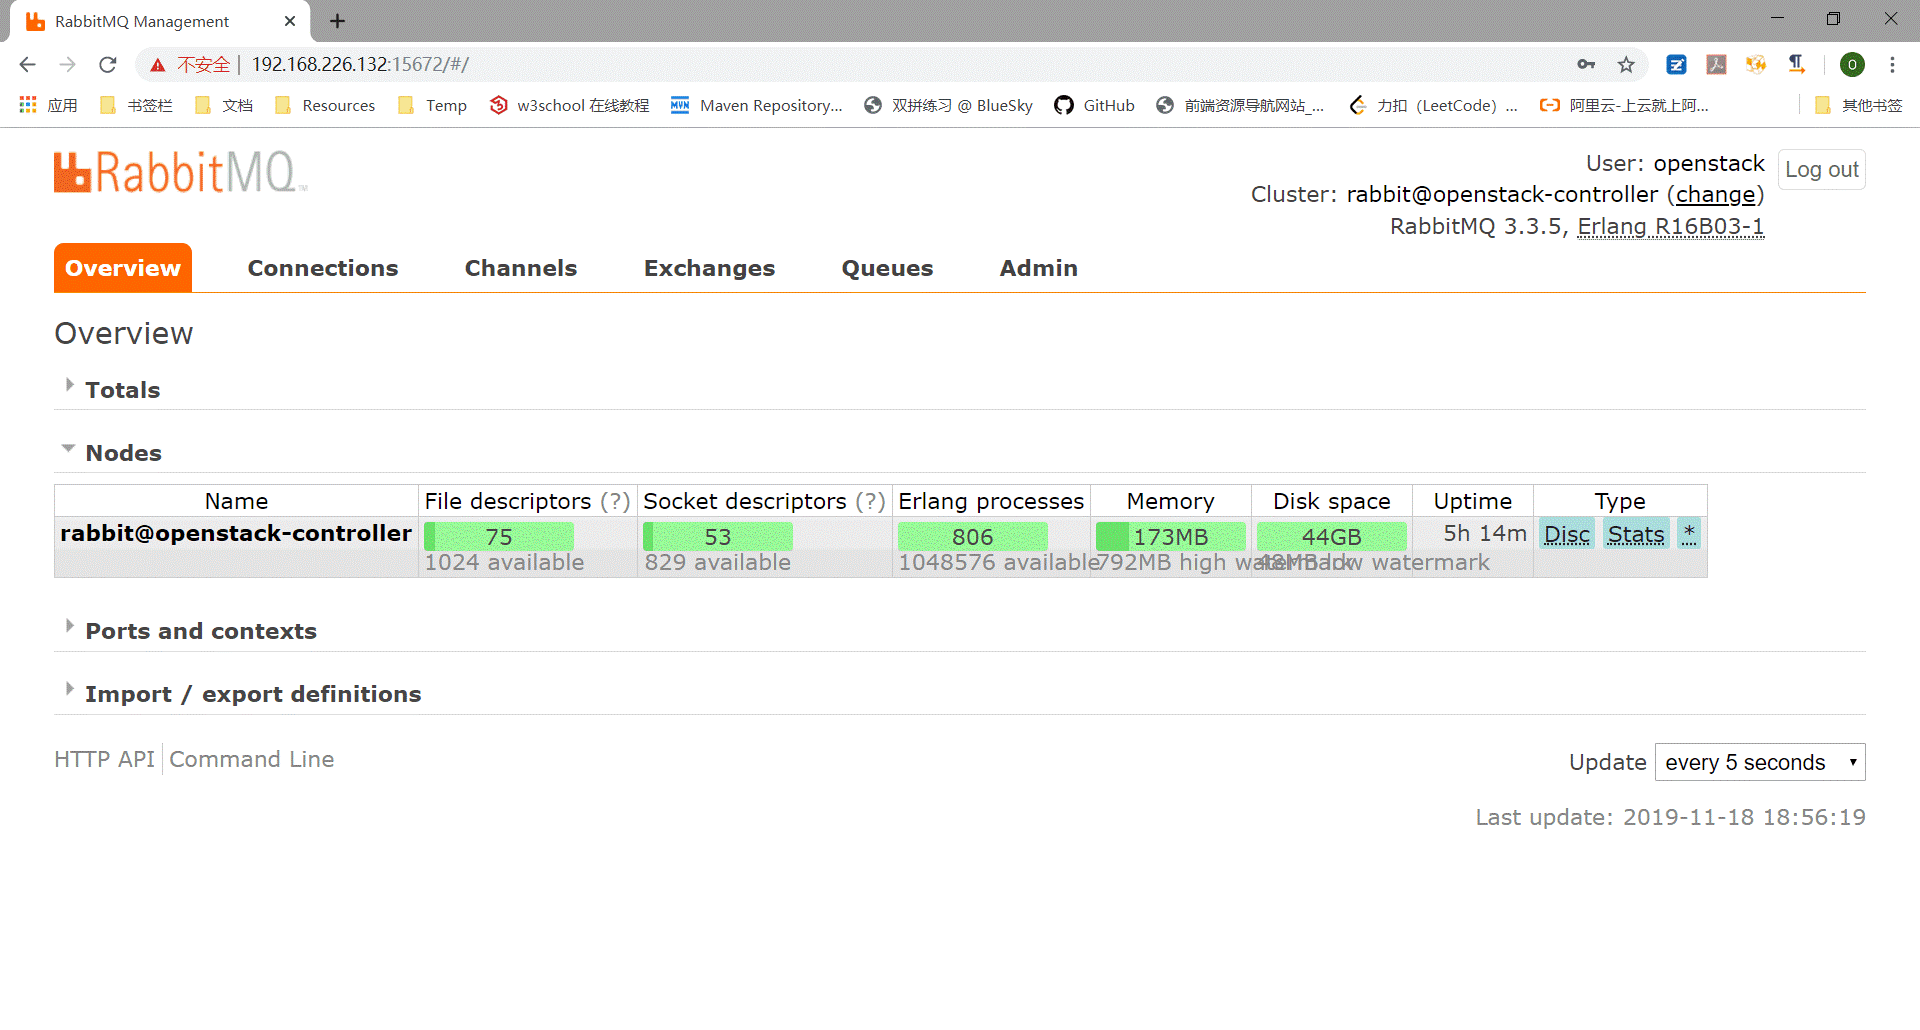Viewport: 1920px width, 1030px height.
Task: Click the Socket descriptors help (?) mark
Action: point(870,501)
